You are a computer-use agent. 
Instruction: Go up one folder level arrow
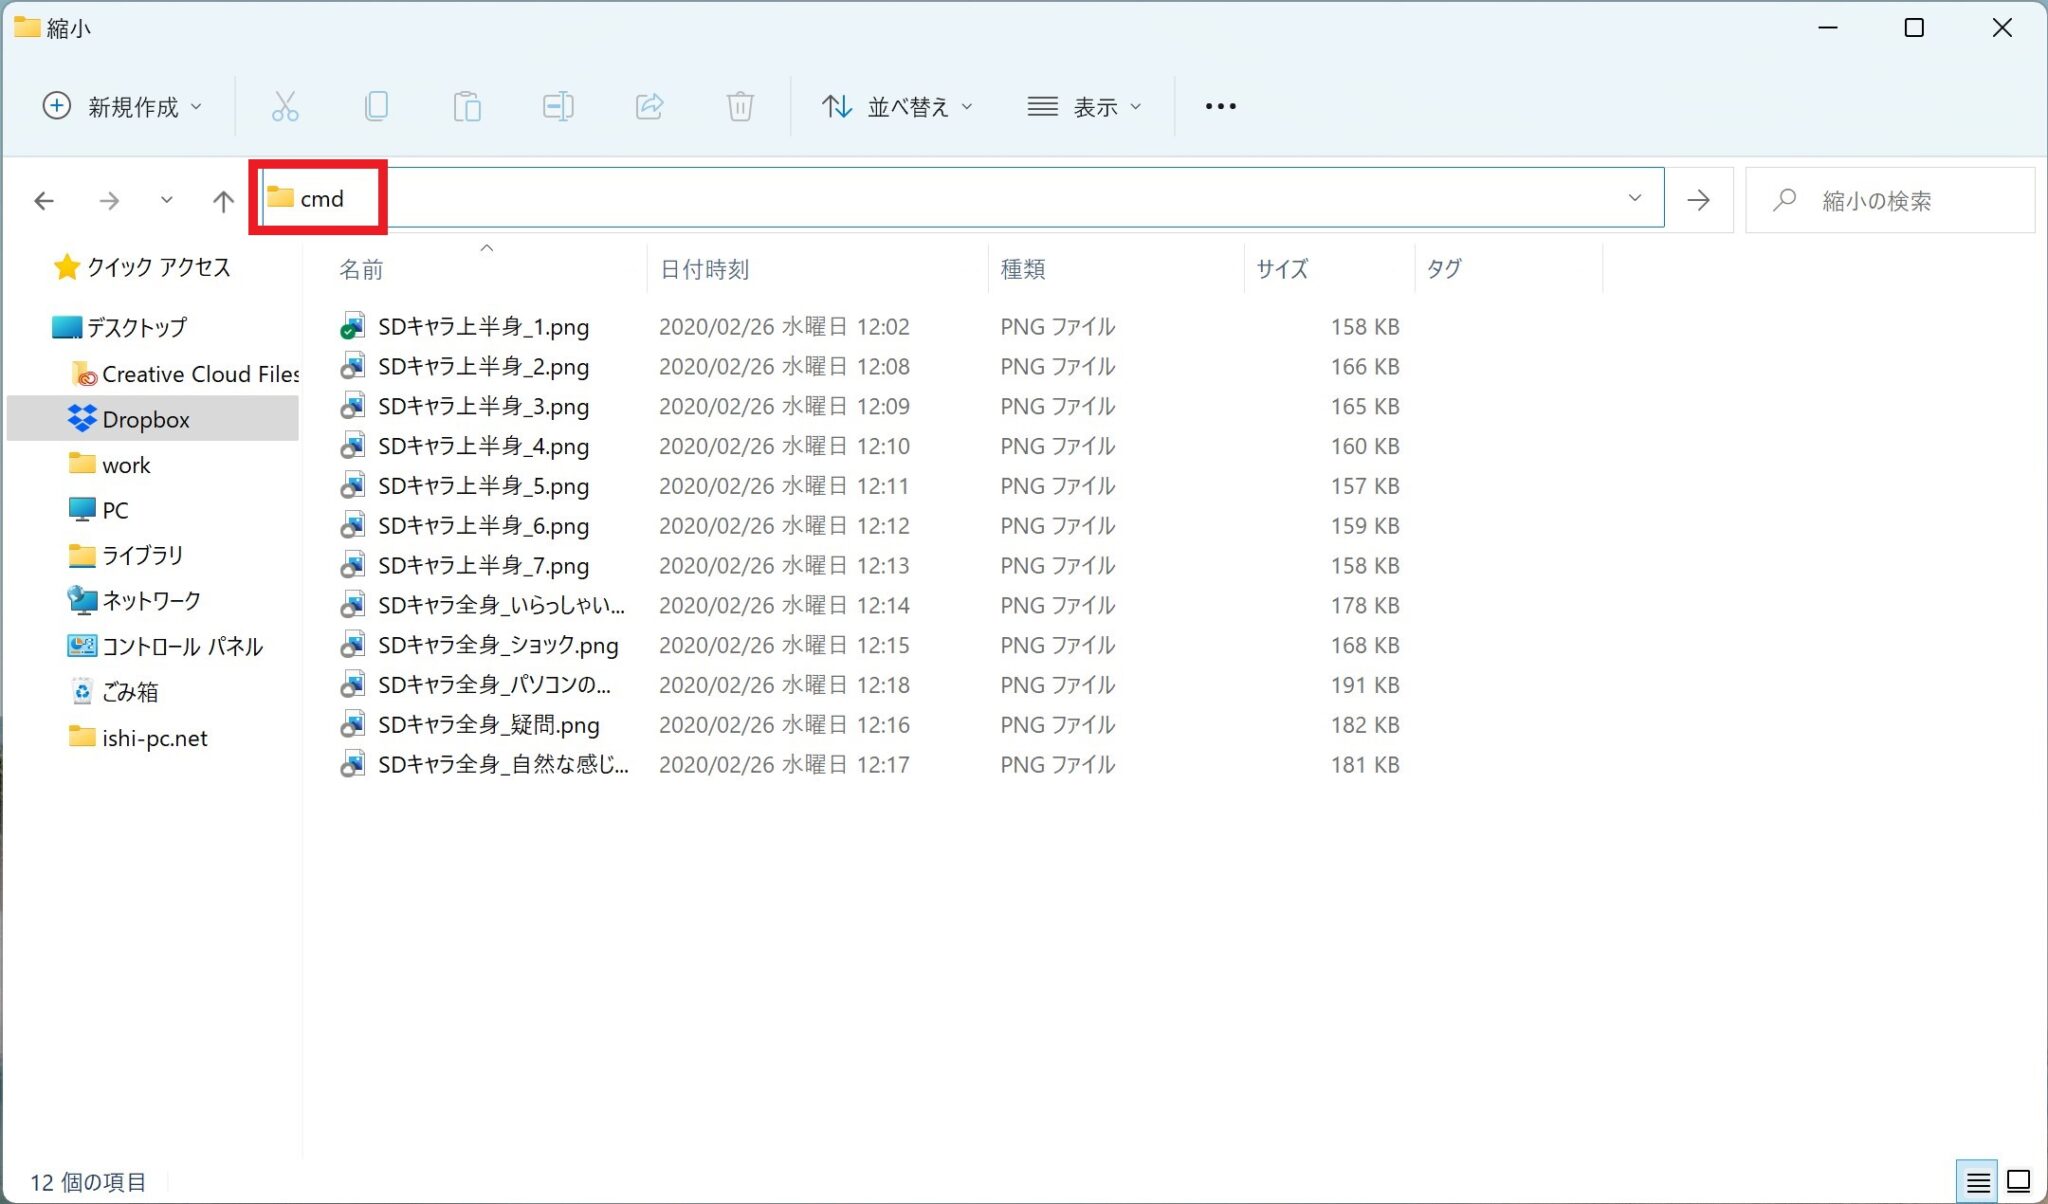coord(223,201)
